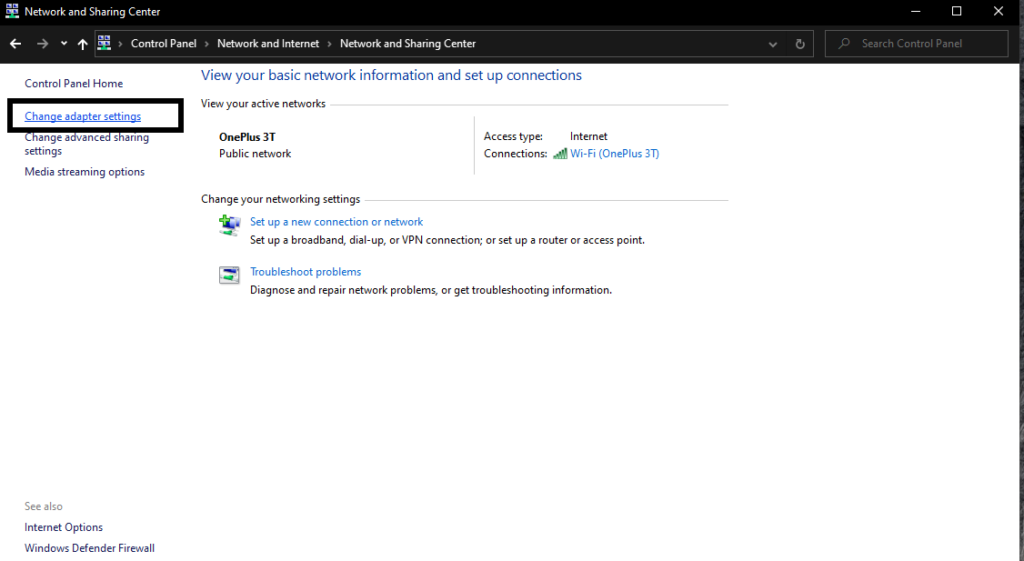Click the Troubleshoot problems icon
Image resolution: width=1024 pixels, height=561 pixels.
[x=229, y=275]
